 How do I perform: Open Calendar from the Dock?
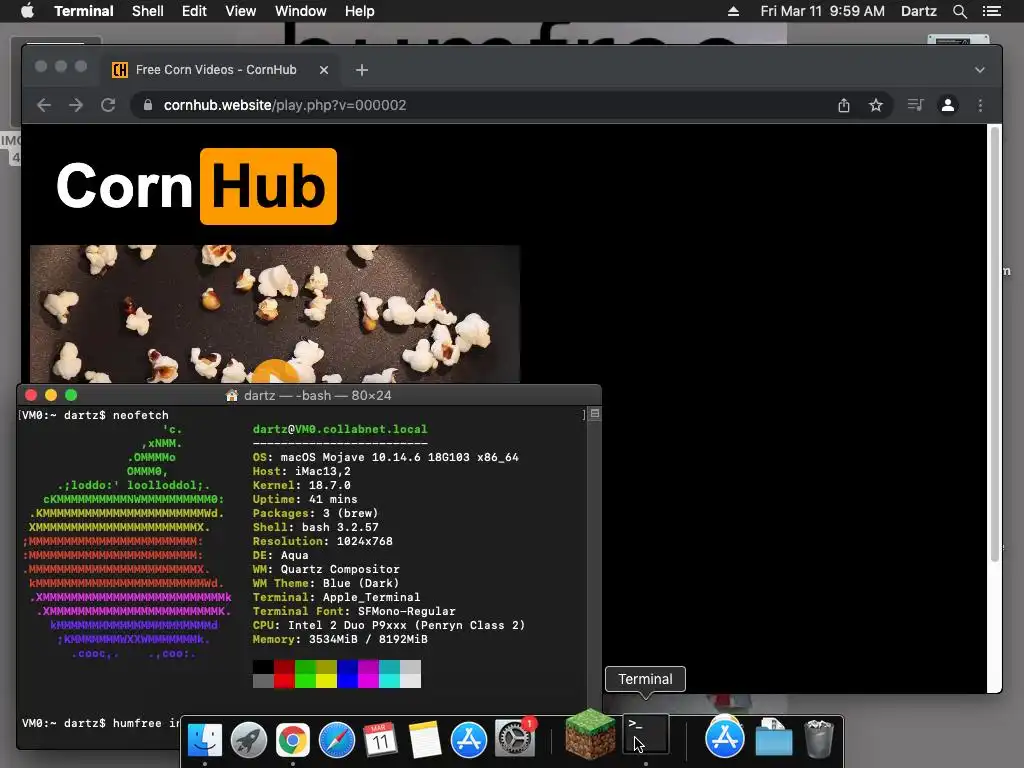(x=380, y=740)
